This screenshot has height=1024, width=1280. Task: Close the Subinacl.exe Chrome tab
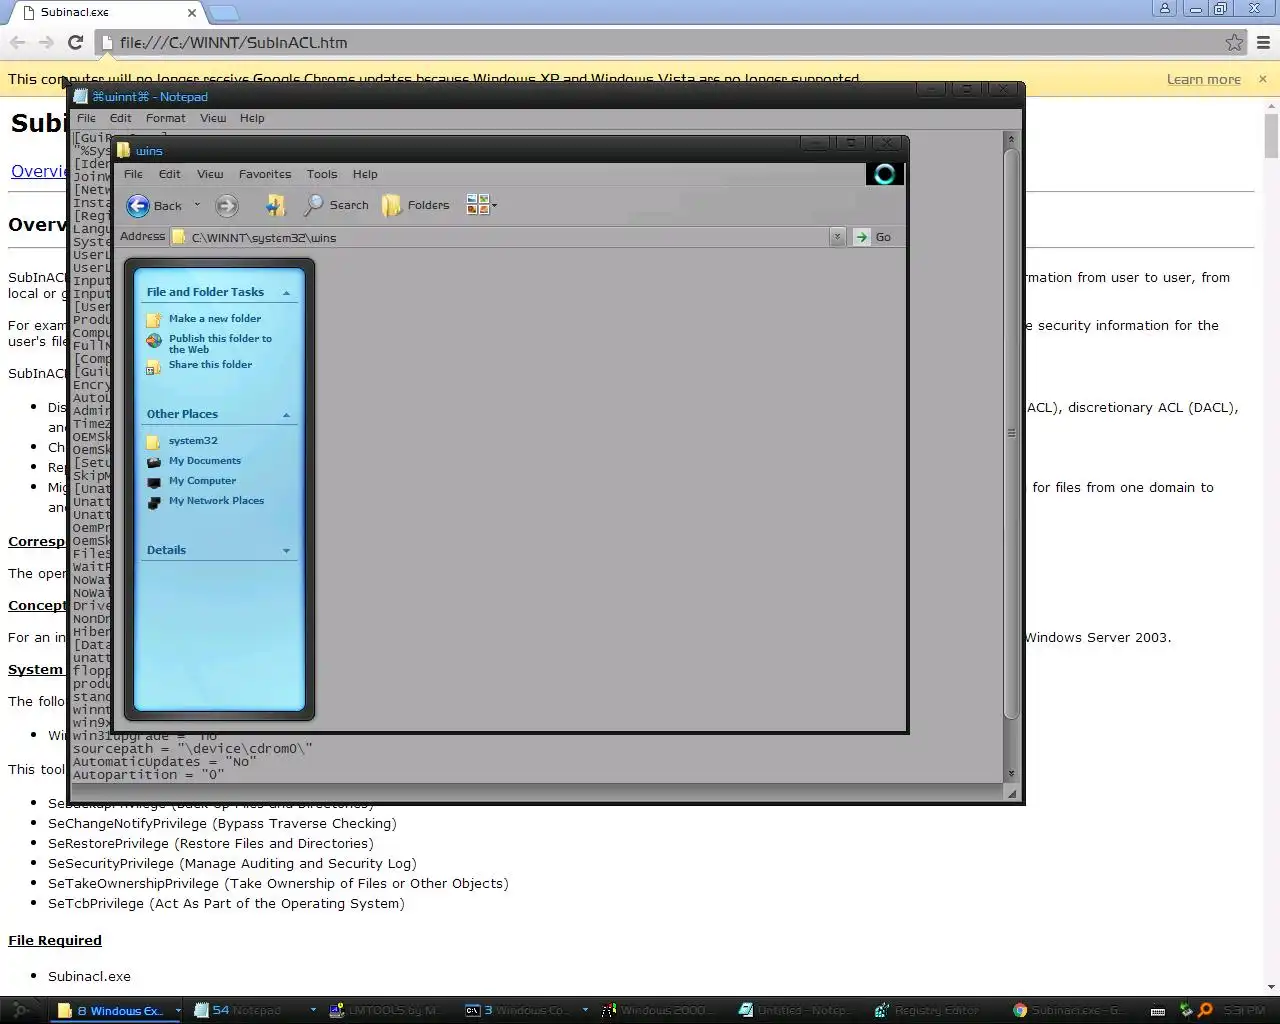click(193, 13)
